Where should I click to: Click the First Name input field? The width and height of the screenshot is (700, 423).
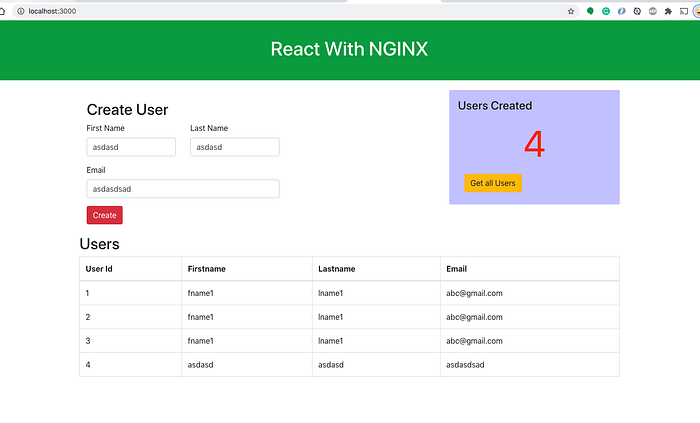131,147
